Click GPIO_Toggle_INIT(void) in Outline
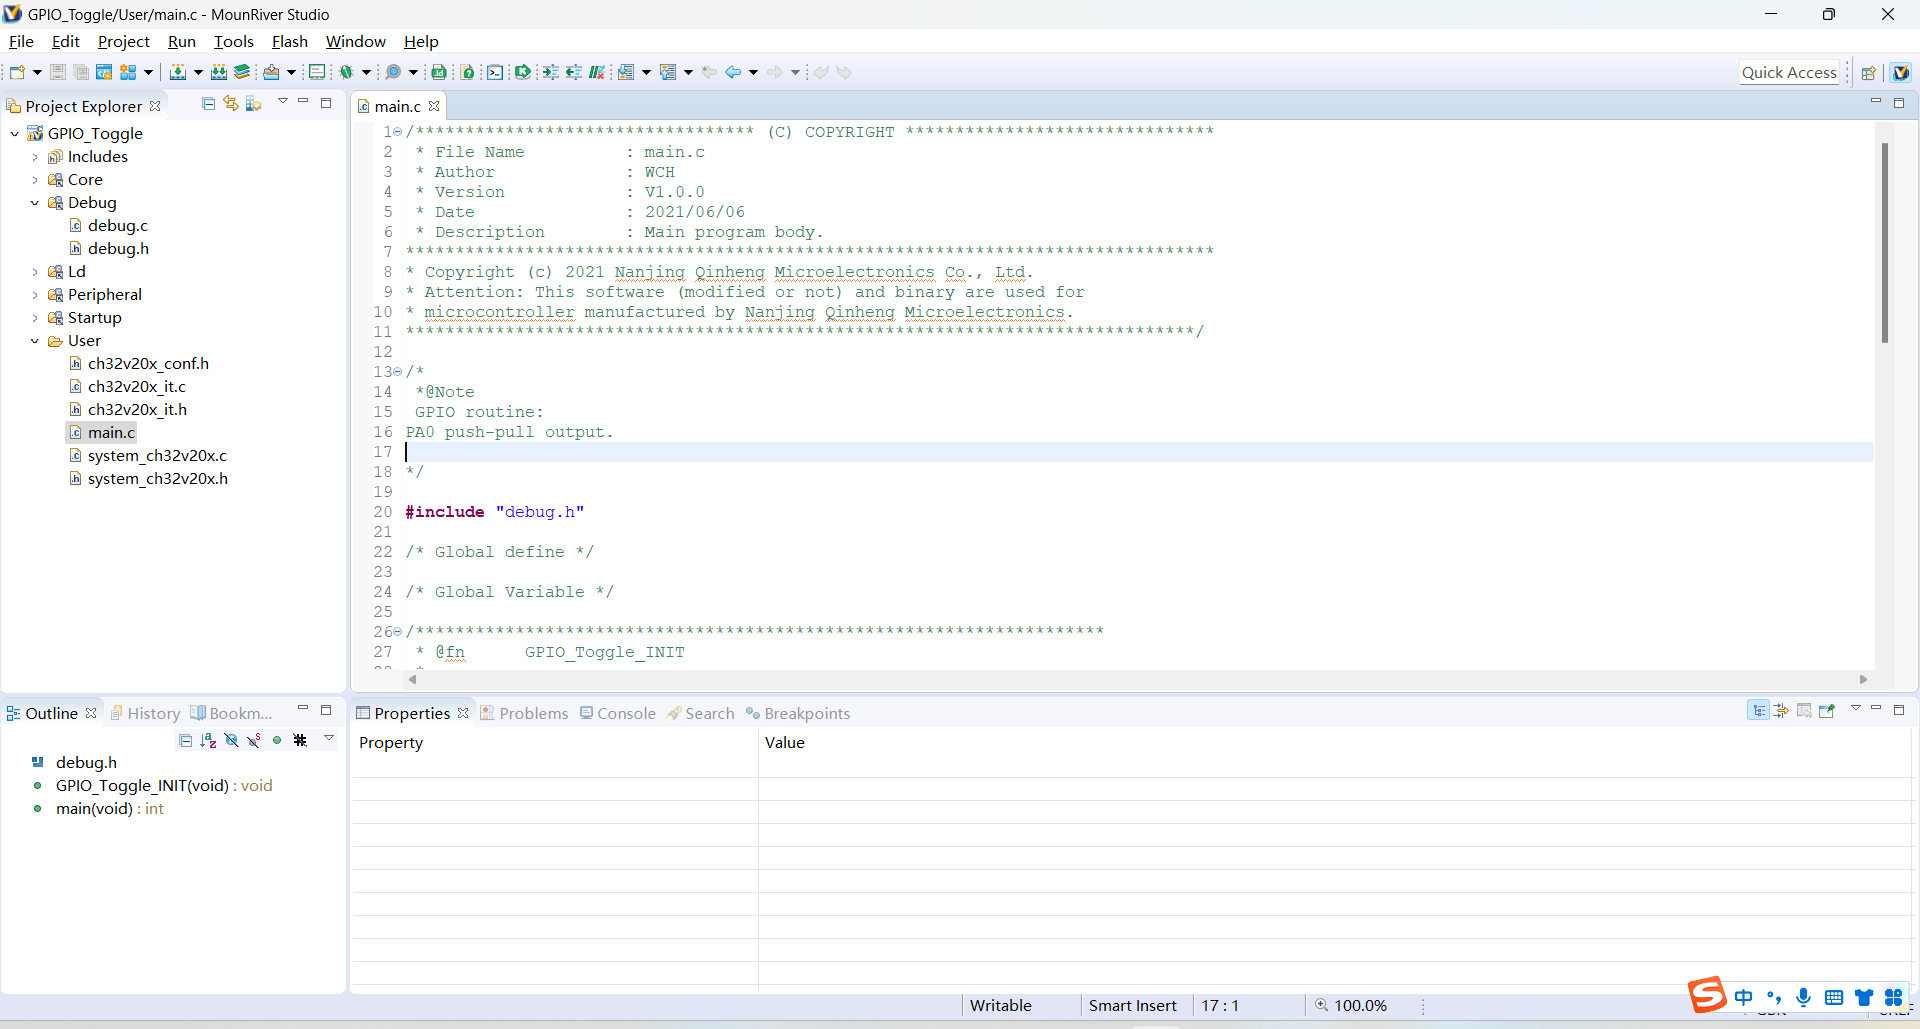1920x1029 pixels. click(164, 785)
